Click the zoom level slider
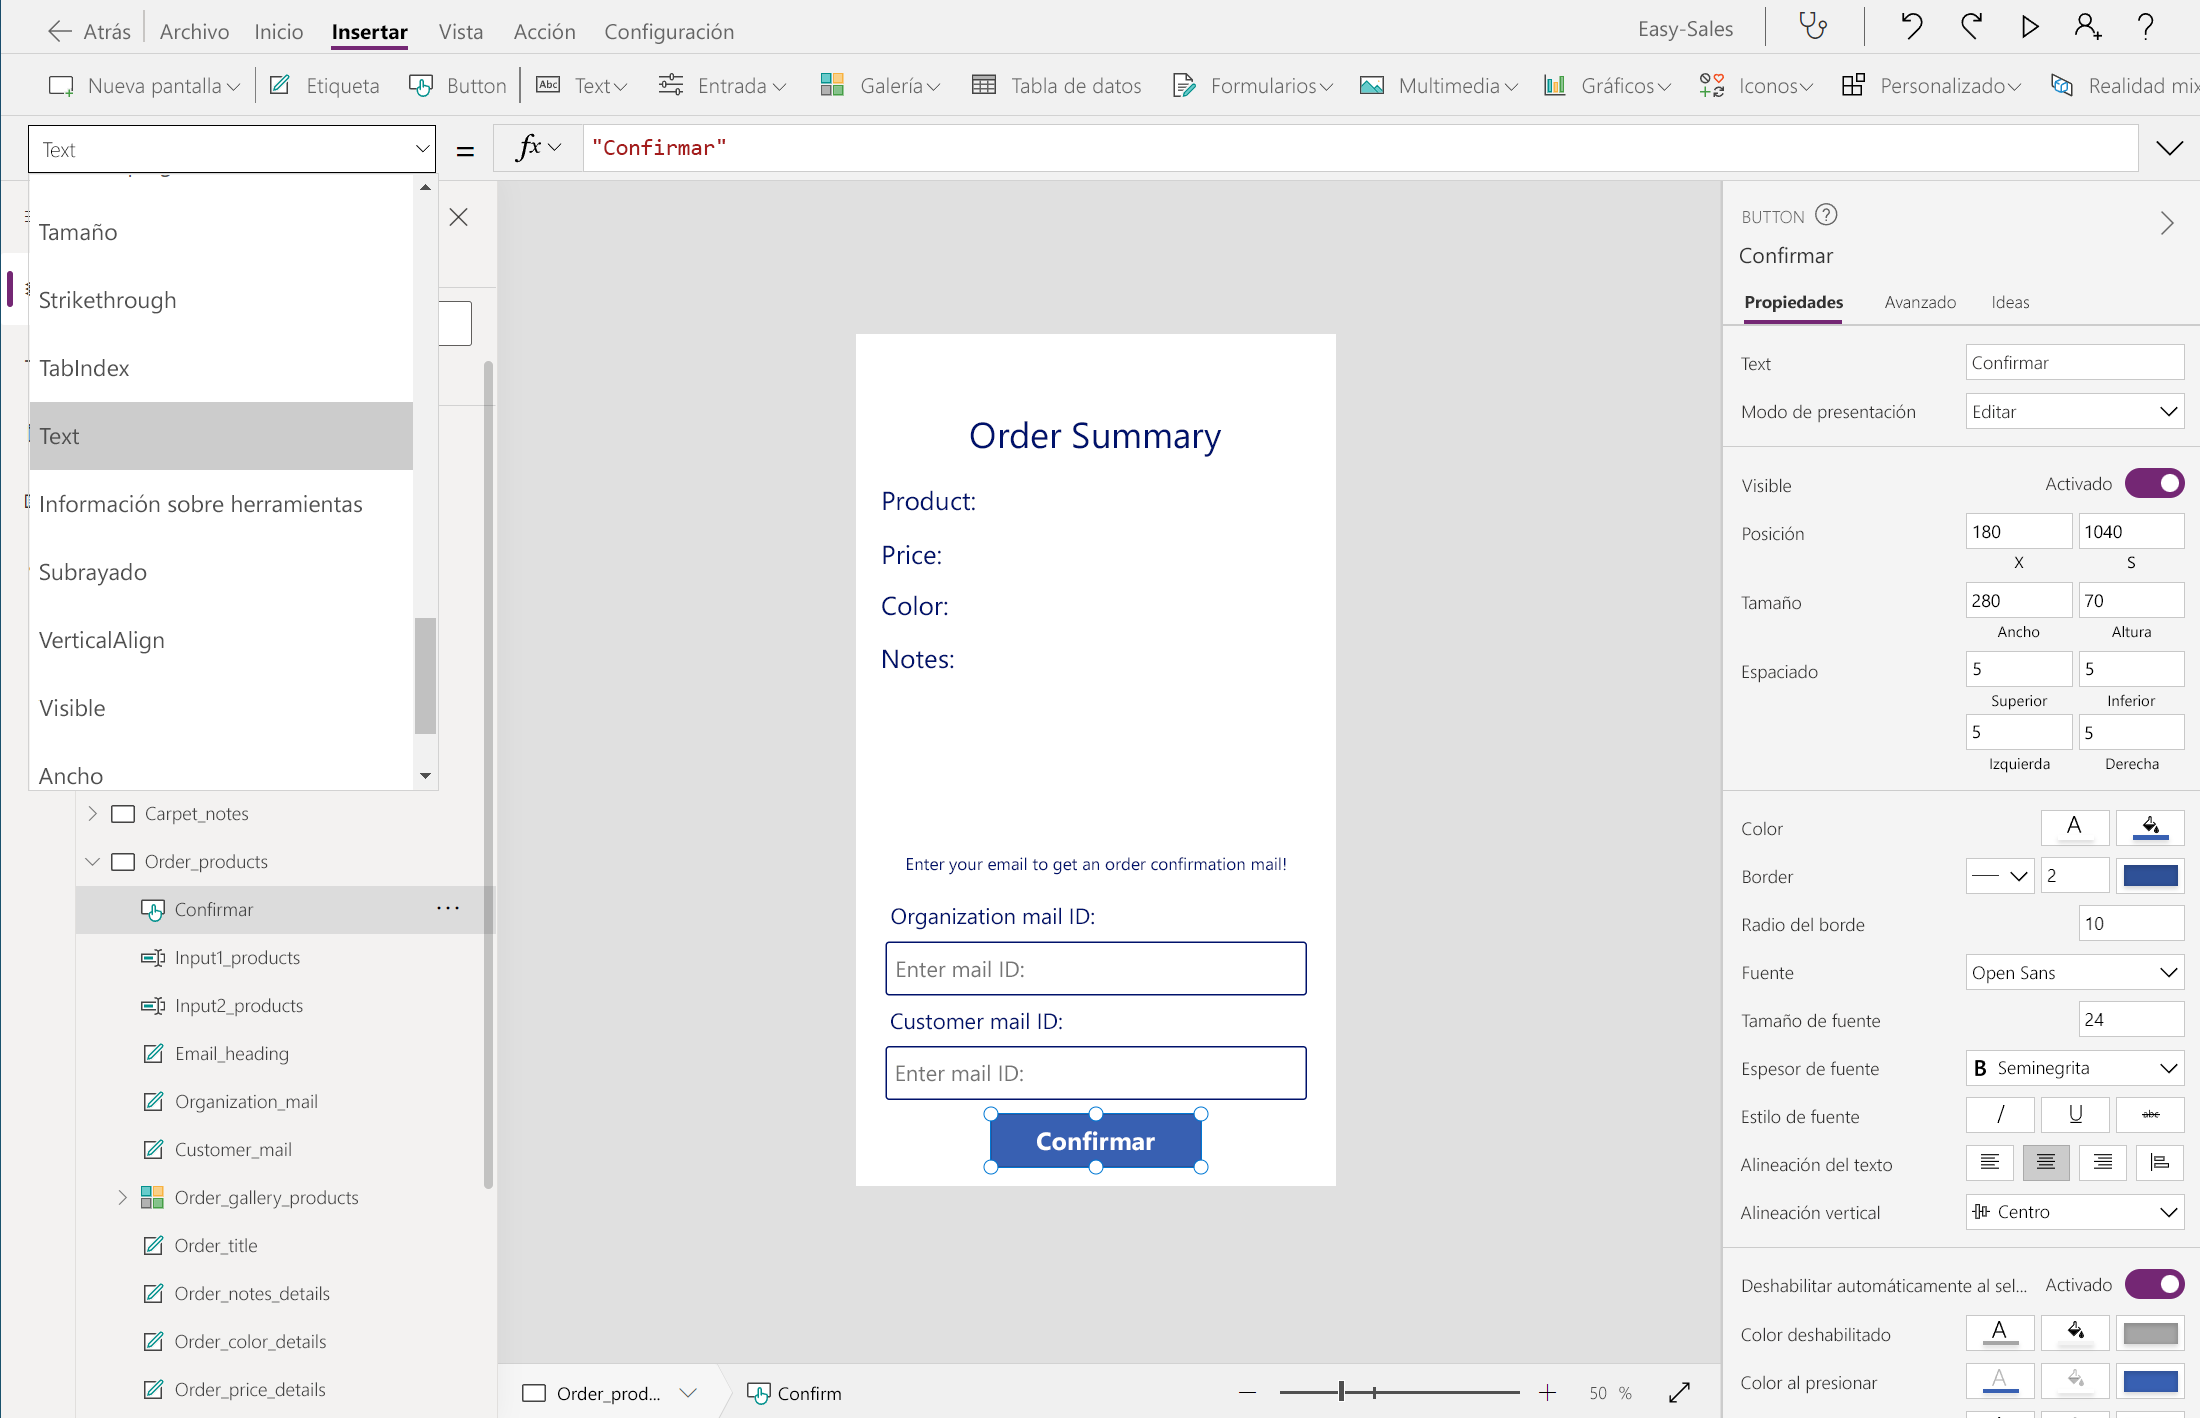The image size is (2200, 1418). pyautogui.click(x=1398, y=1392)
